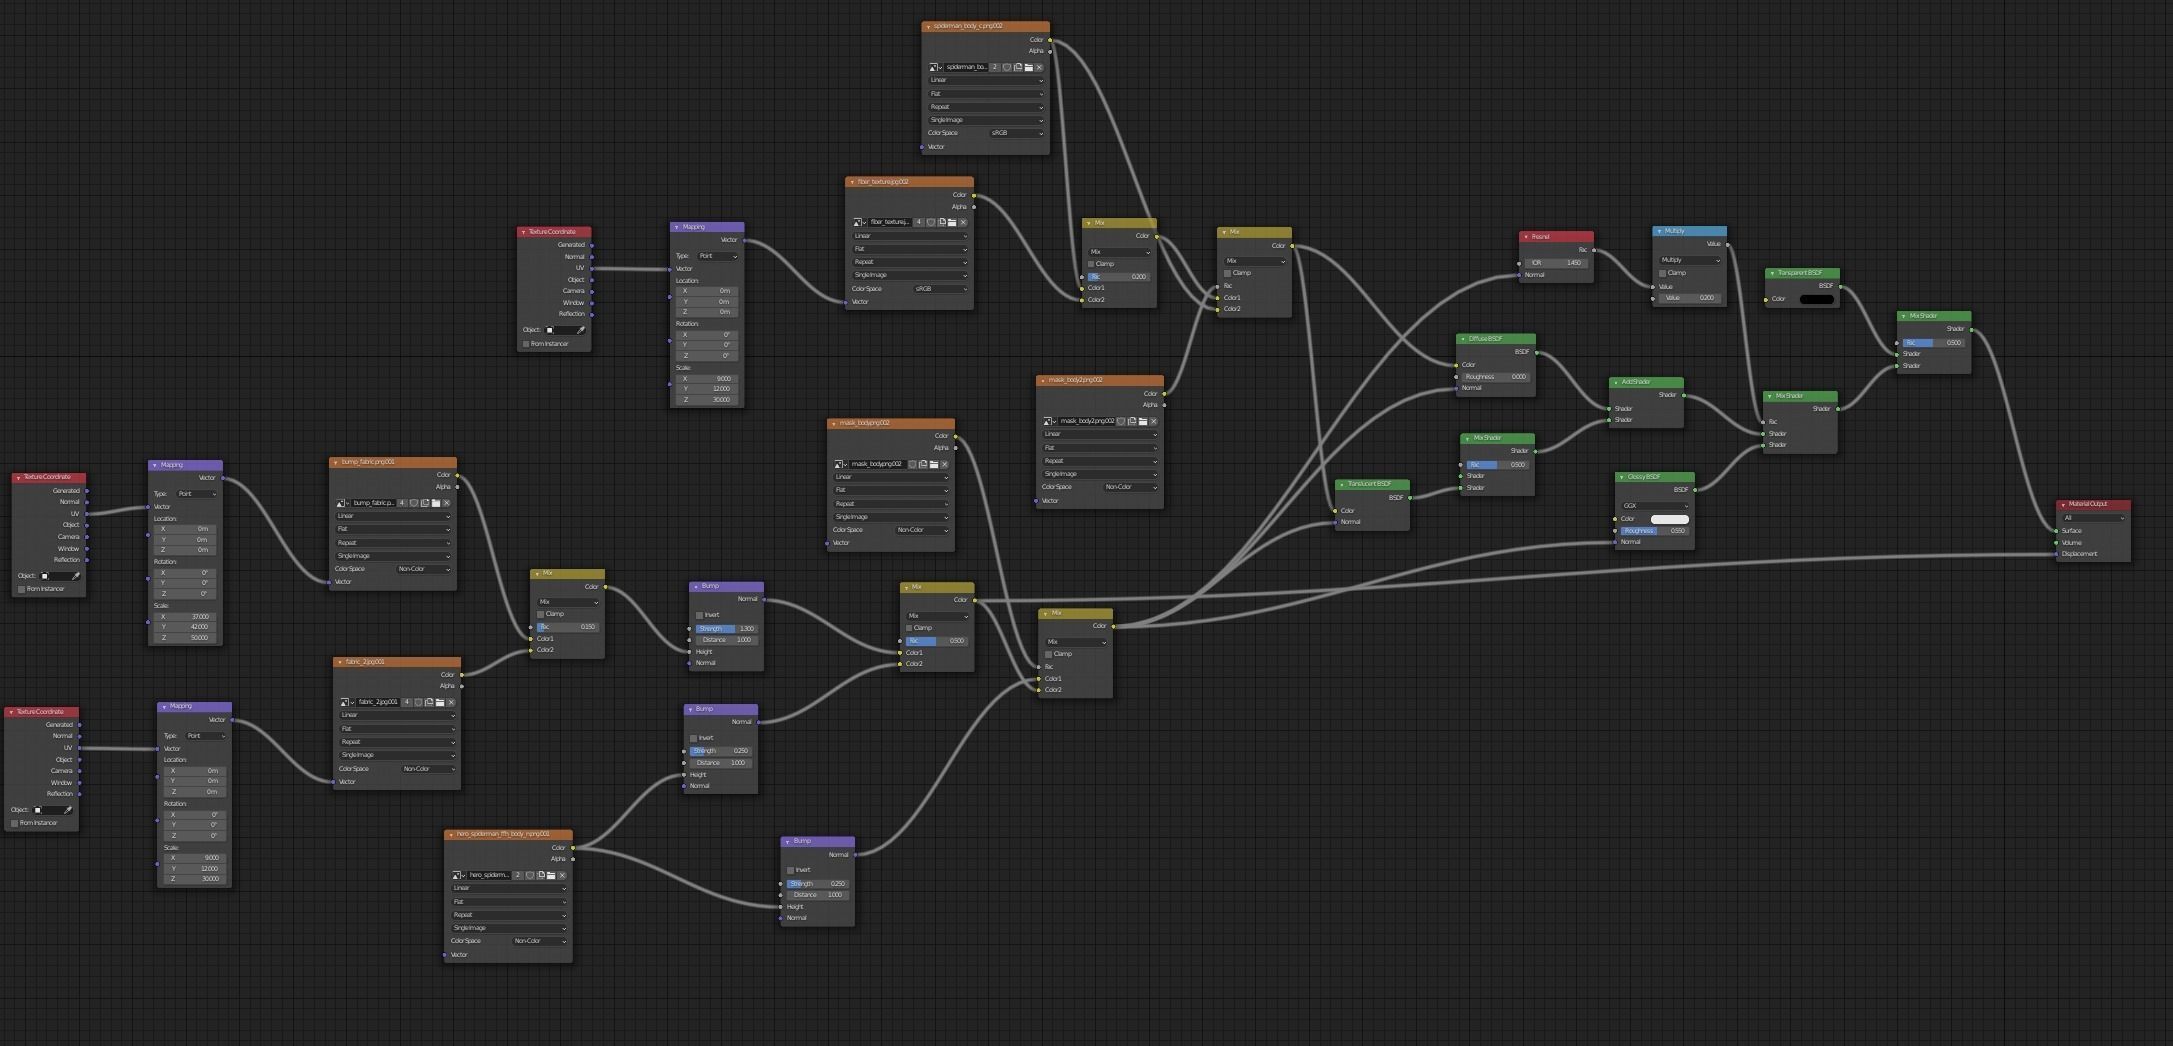Toggle fake user shield in bump_fabric node
Image resolution: width=2173 pixels, height=1046 pixels.
pos(414,503)
